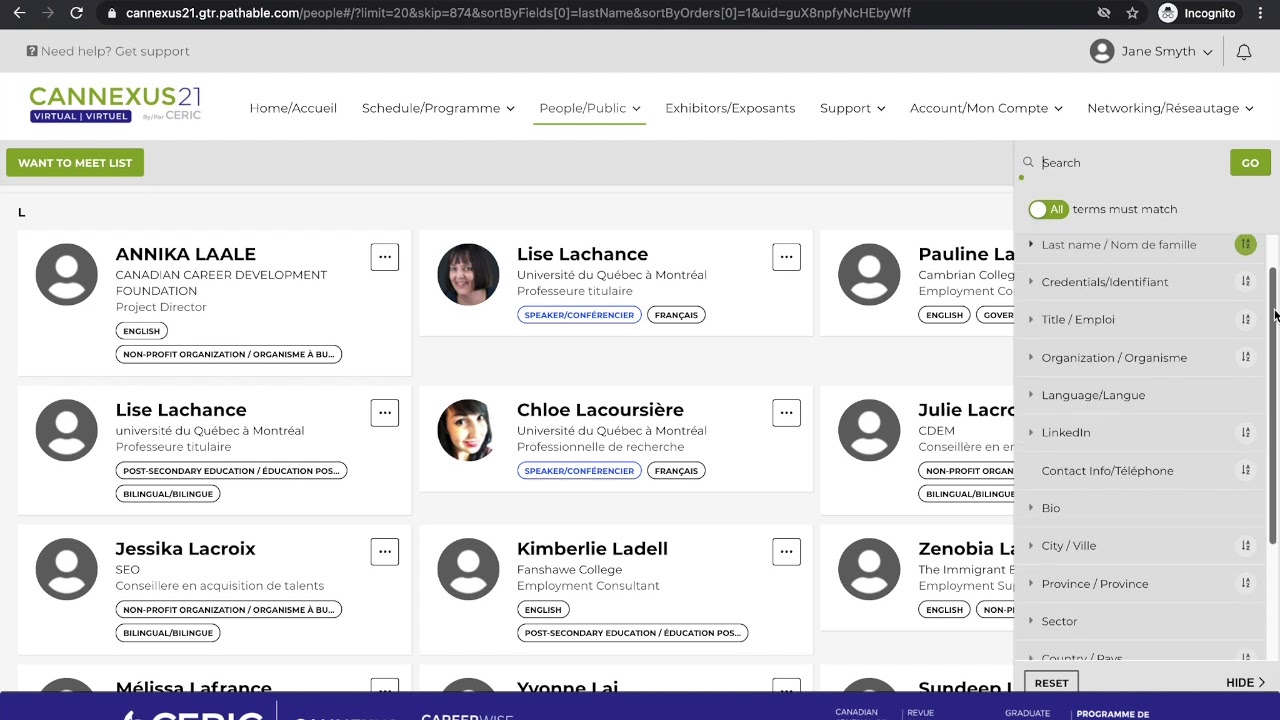Image resolution: width=1280 pixels, height=720 pixels.
Task: Open browser three-dot menu
Action: tap(1263, 13)
